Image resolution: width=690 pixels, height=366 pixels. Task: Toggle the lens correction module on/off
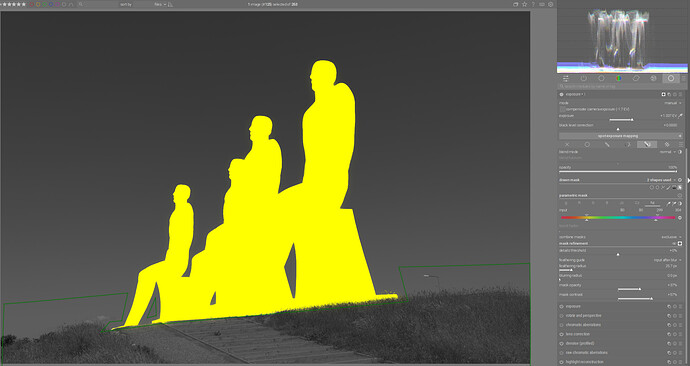tap(562, 334)
